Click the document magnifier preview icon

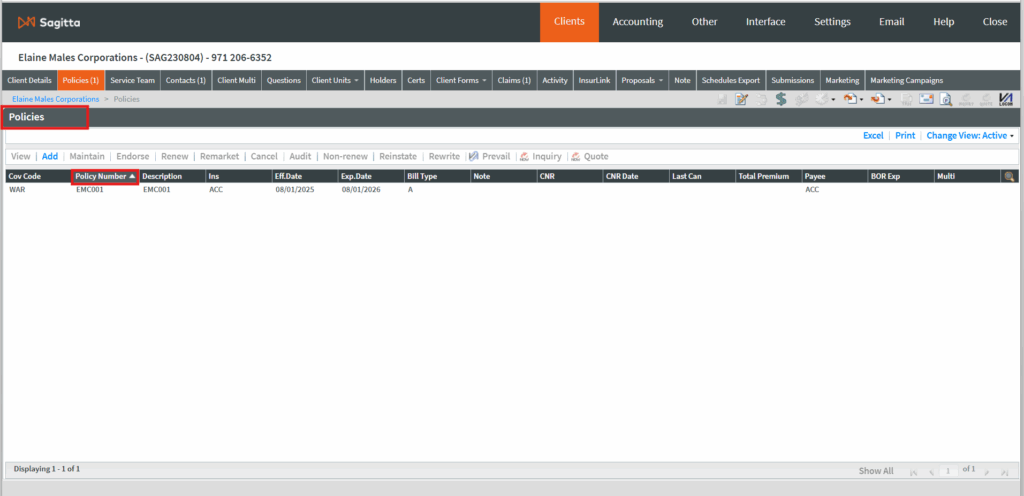click(945, 99)
